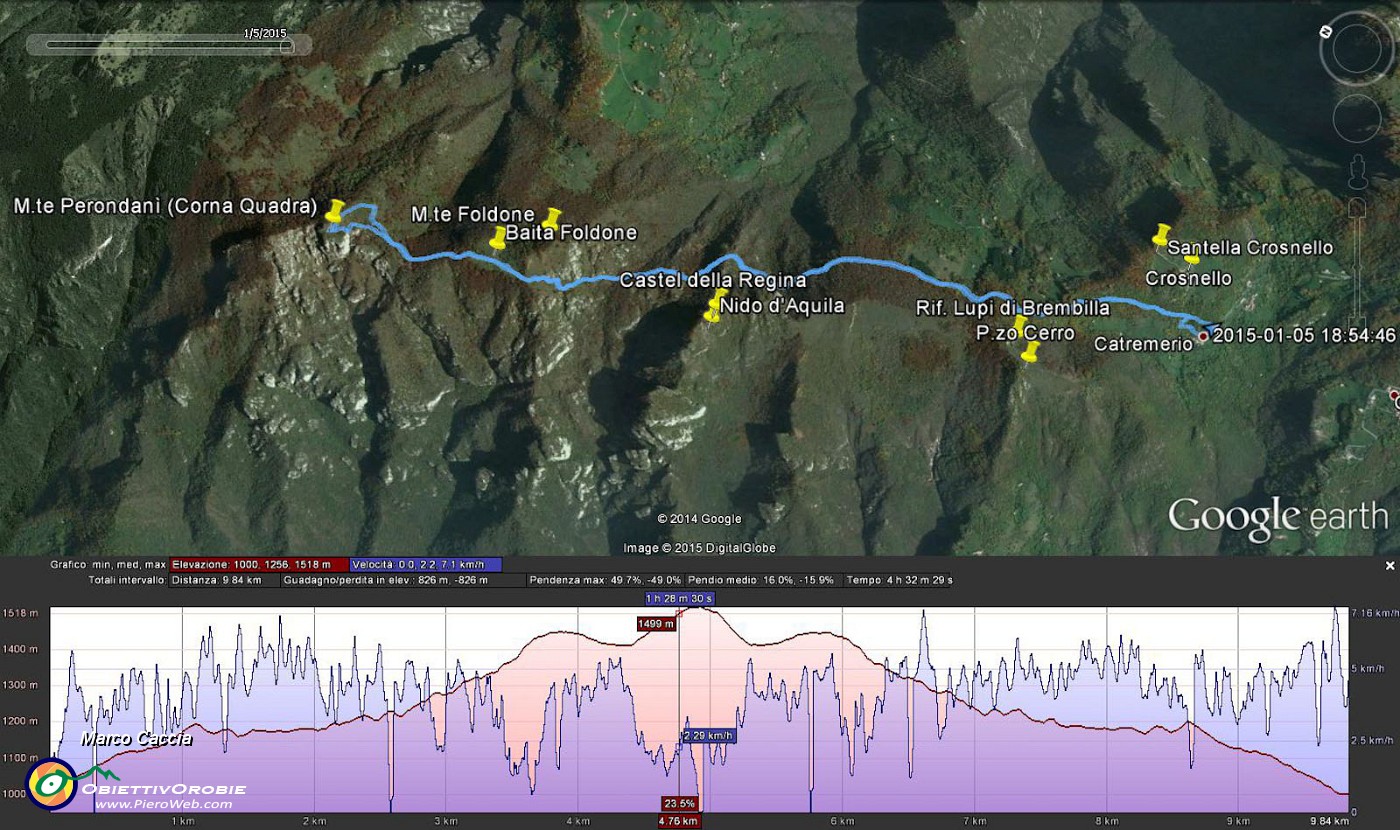
Task: Click the 'Tempo: 4 h 32 m 29 s' text
Action: click(900, 580)
